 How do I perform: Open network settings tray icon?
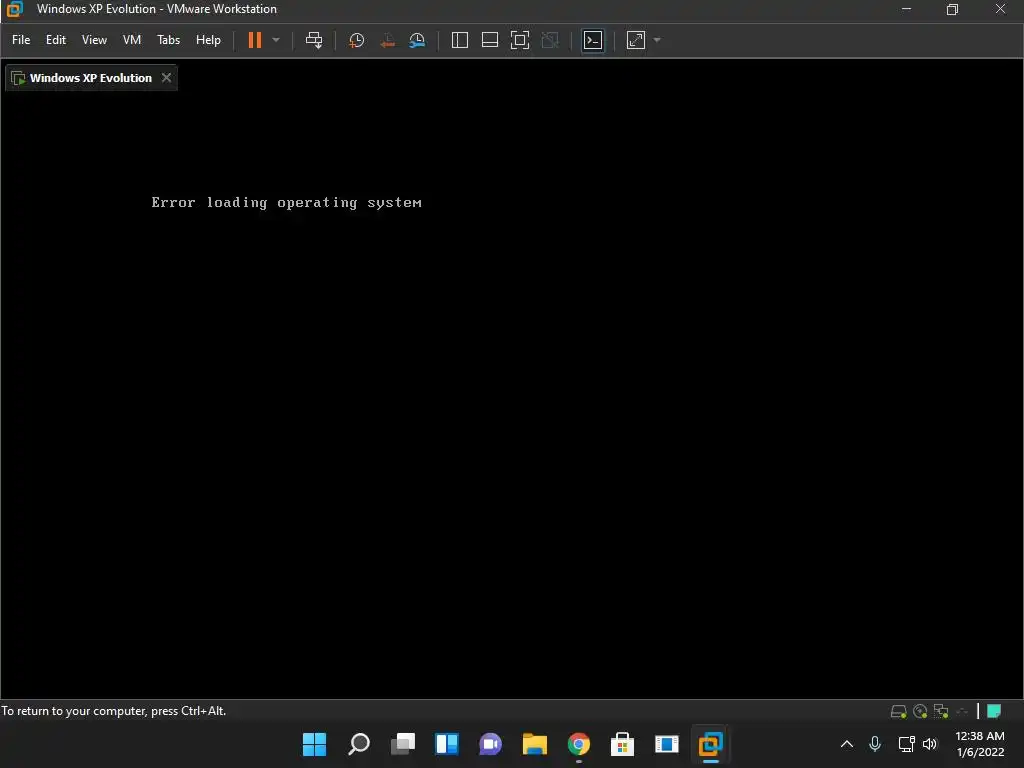906,744
